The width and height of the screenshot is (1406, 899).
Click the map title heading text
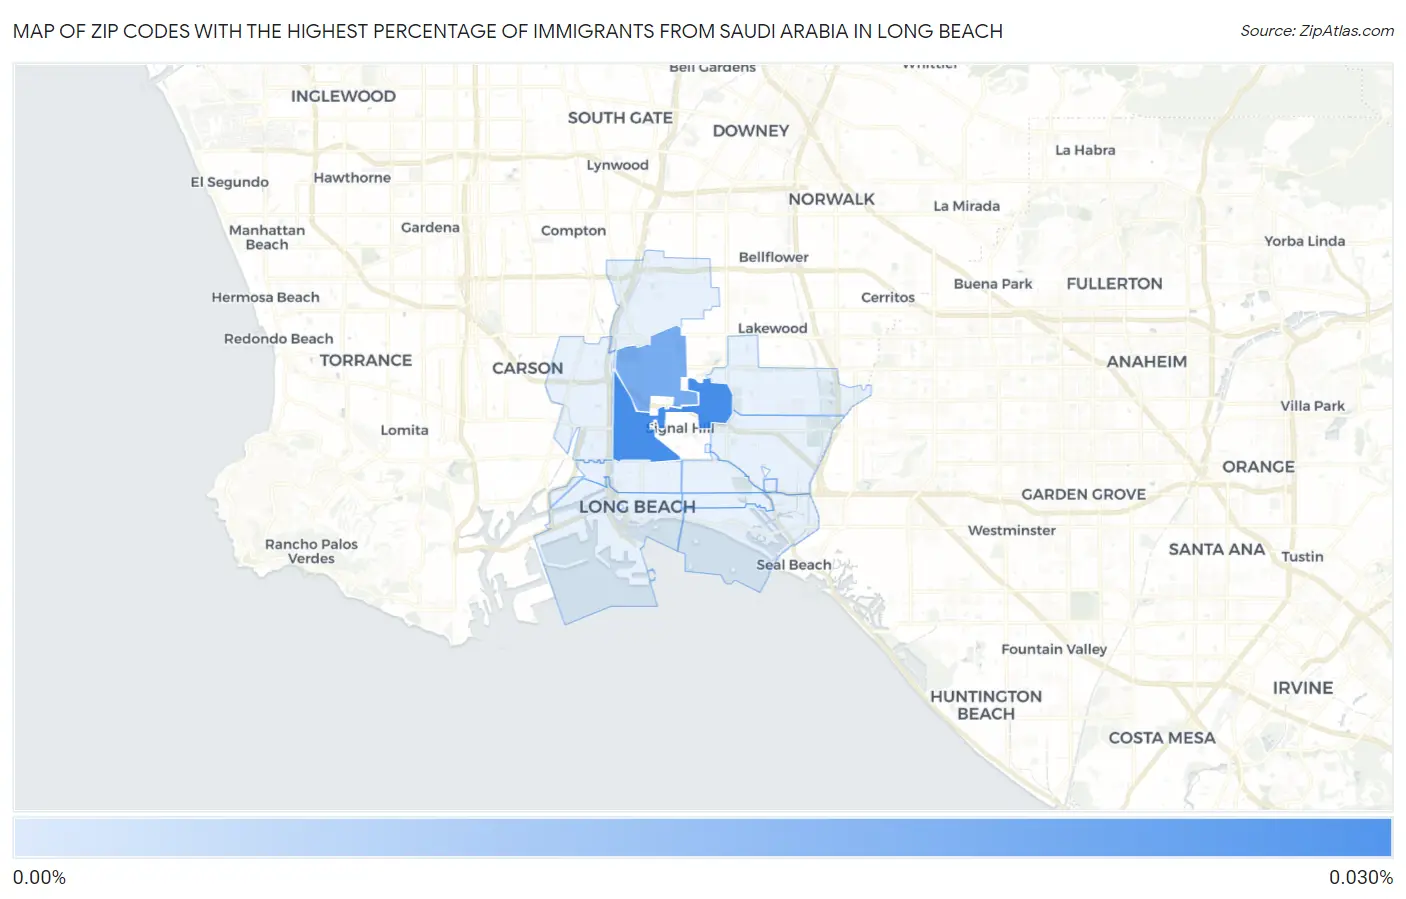pos(508,31)
